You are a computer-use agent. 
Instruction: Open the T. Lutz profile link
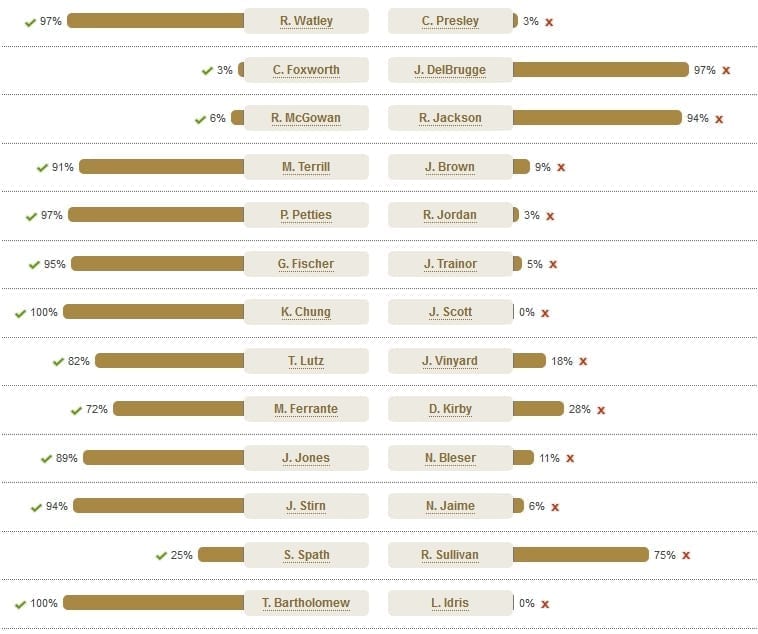(x=306, y=361)
